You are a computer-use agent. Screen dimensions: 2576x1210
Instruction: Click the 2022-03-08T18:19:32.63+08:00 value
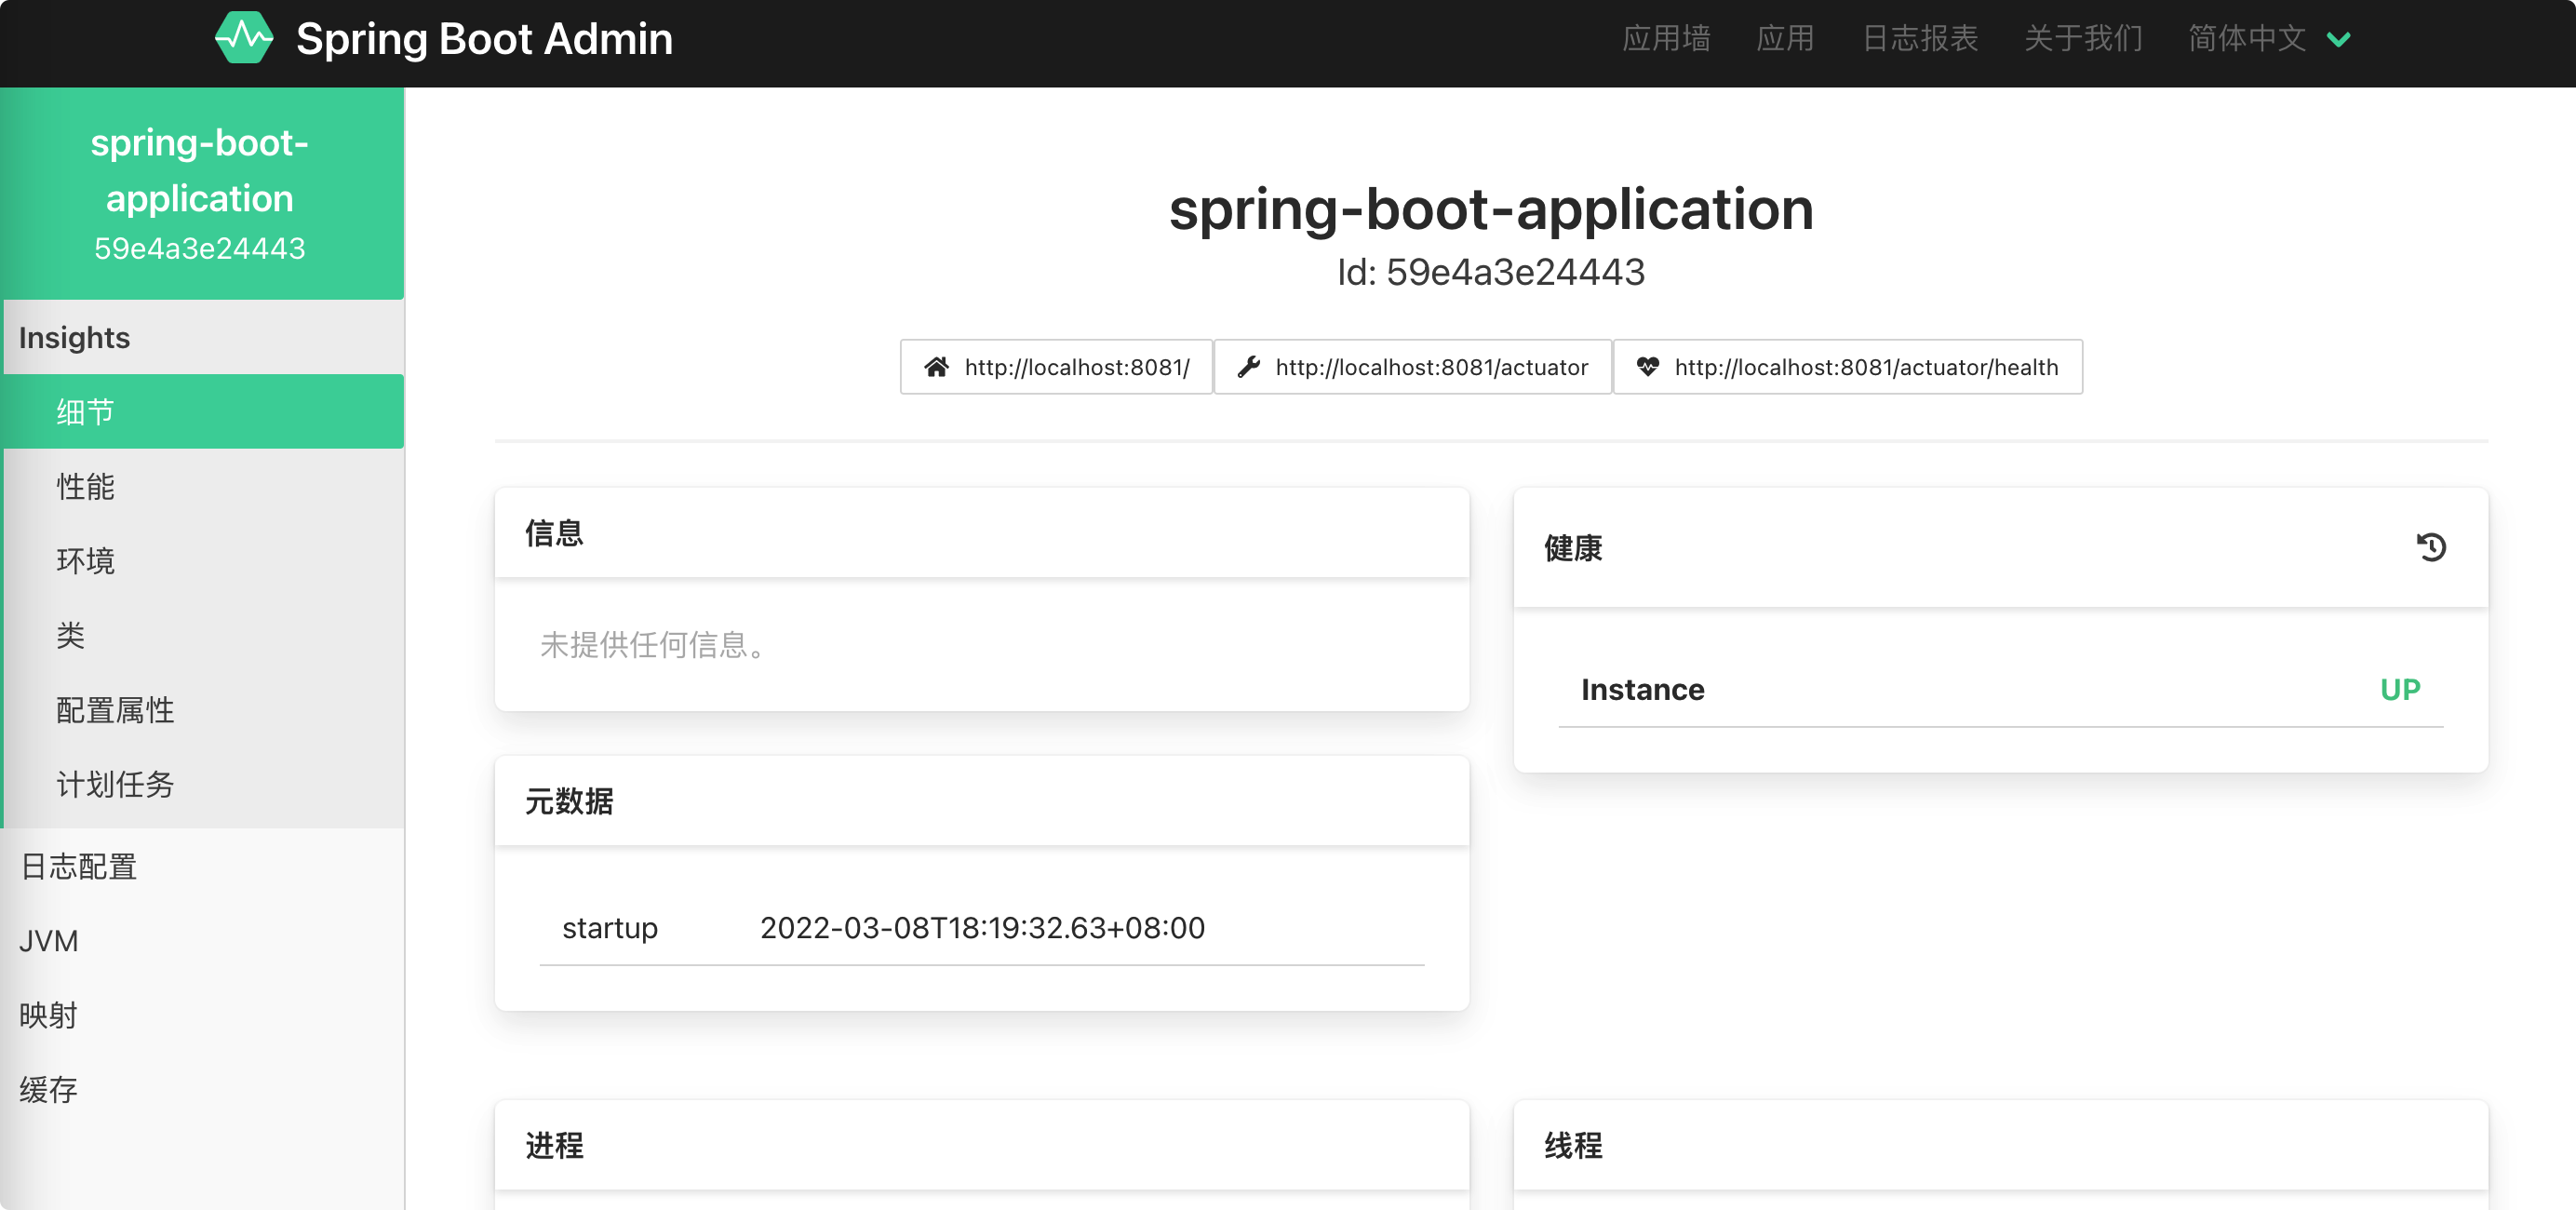982,928
